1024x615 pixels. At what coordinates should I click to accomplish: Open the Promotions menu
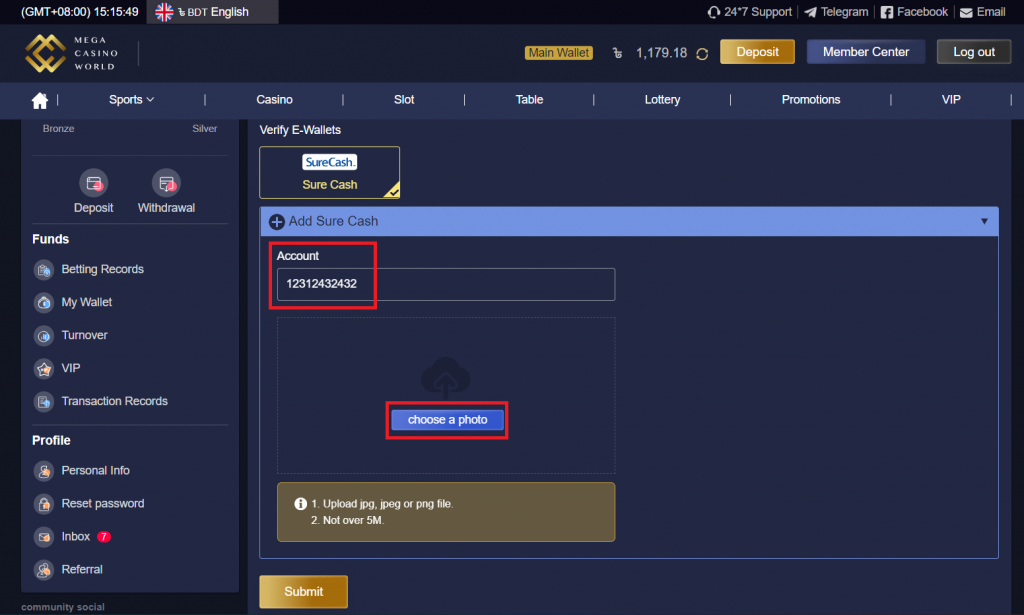pos(811,99)
